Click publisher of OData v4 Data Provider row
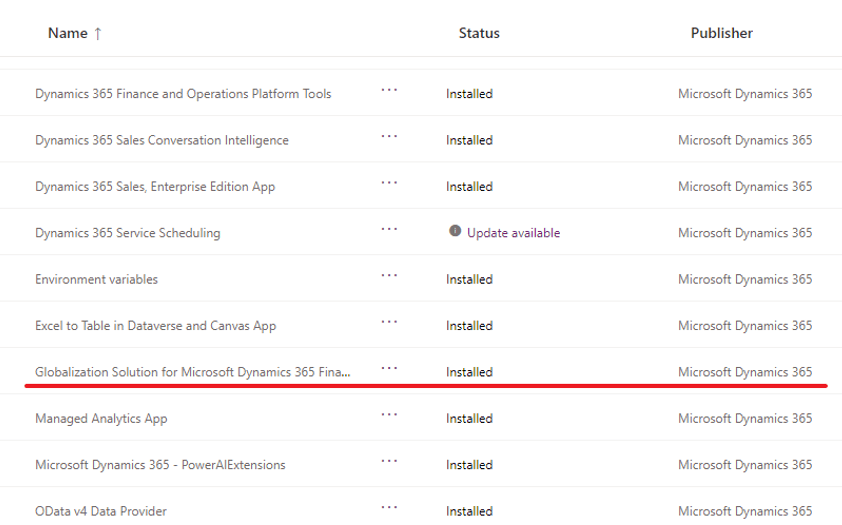The height and width of the screenshot is (525, 842). click(x=745, y=511)
